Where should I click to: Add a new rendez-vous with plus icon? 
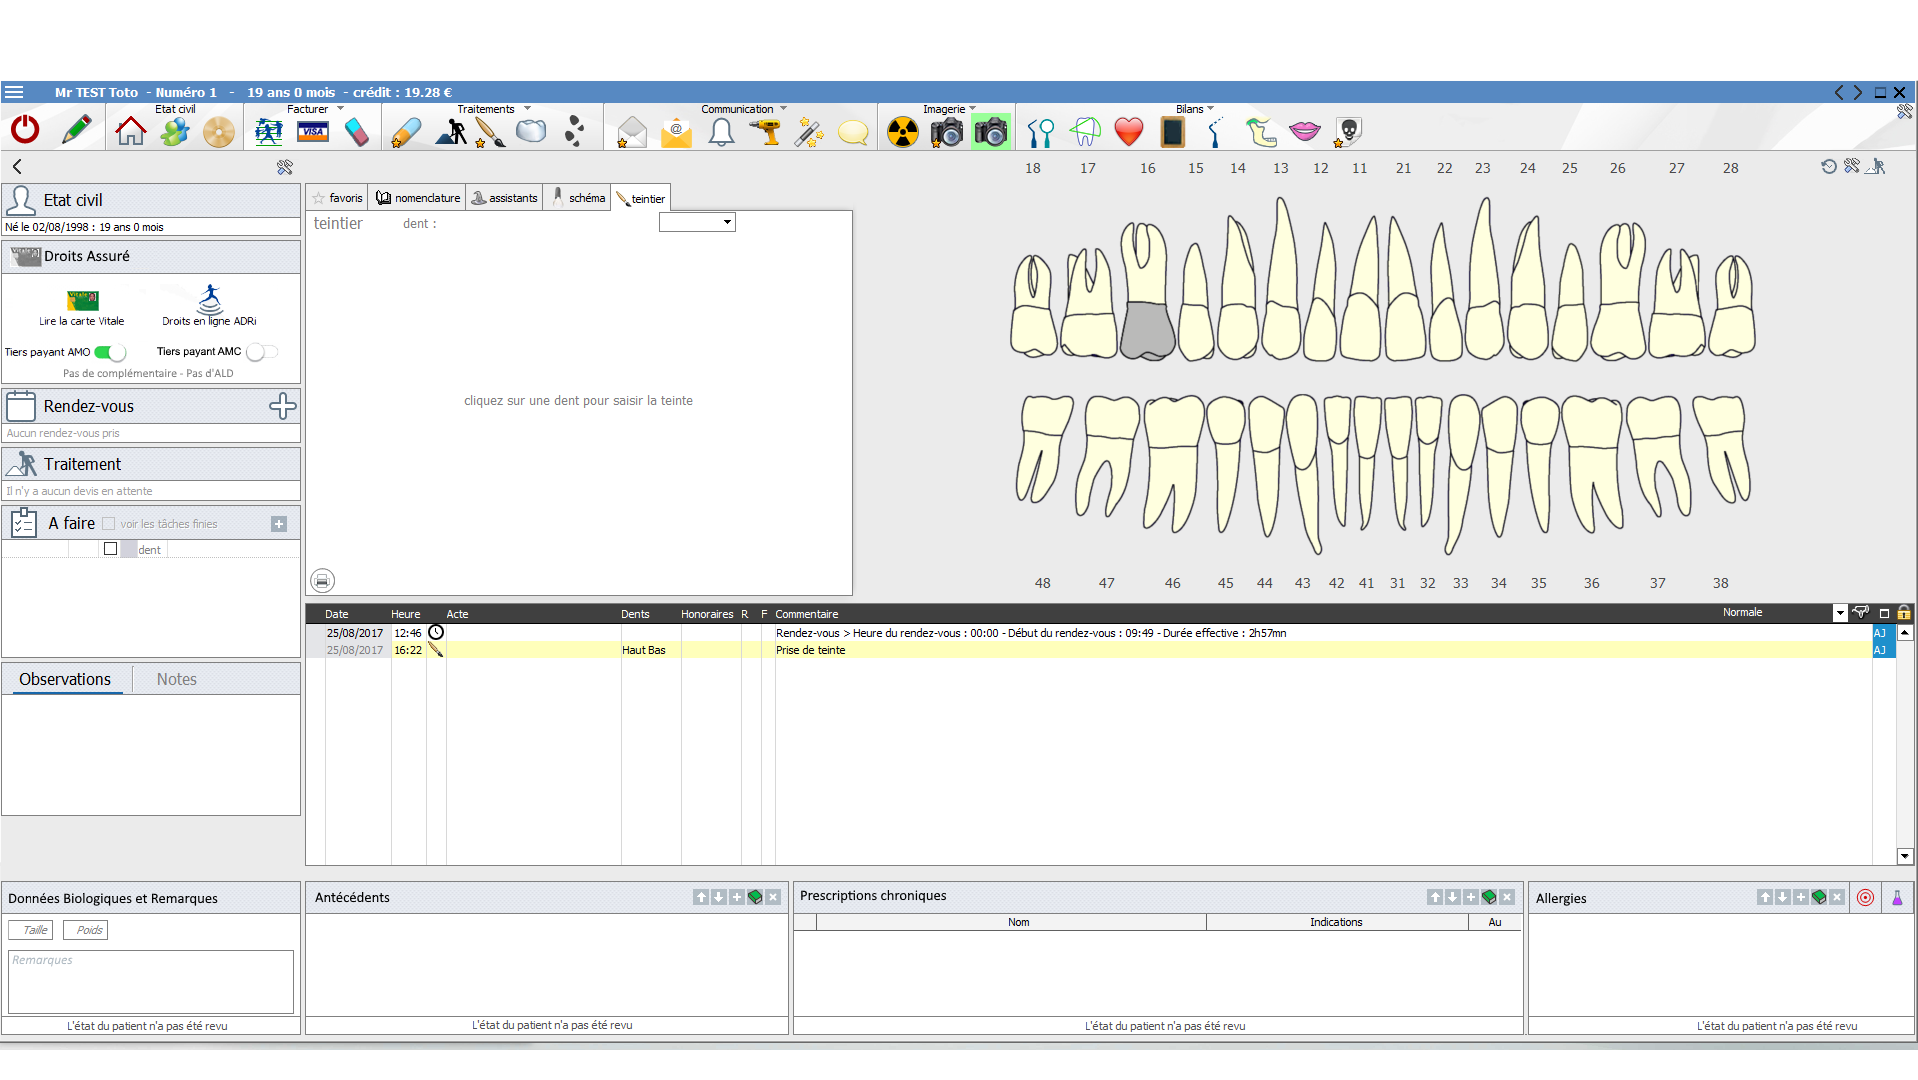(283, 406)
